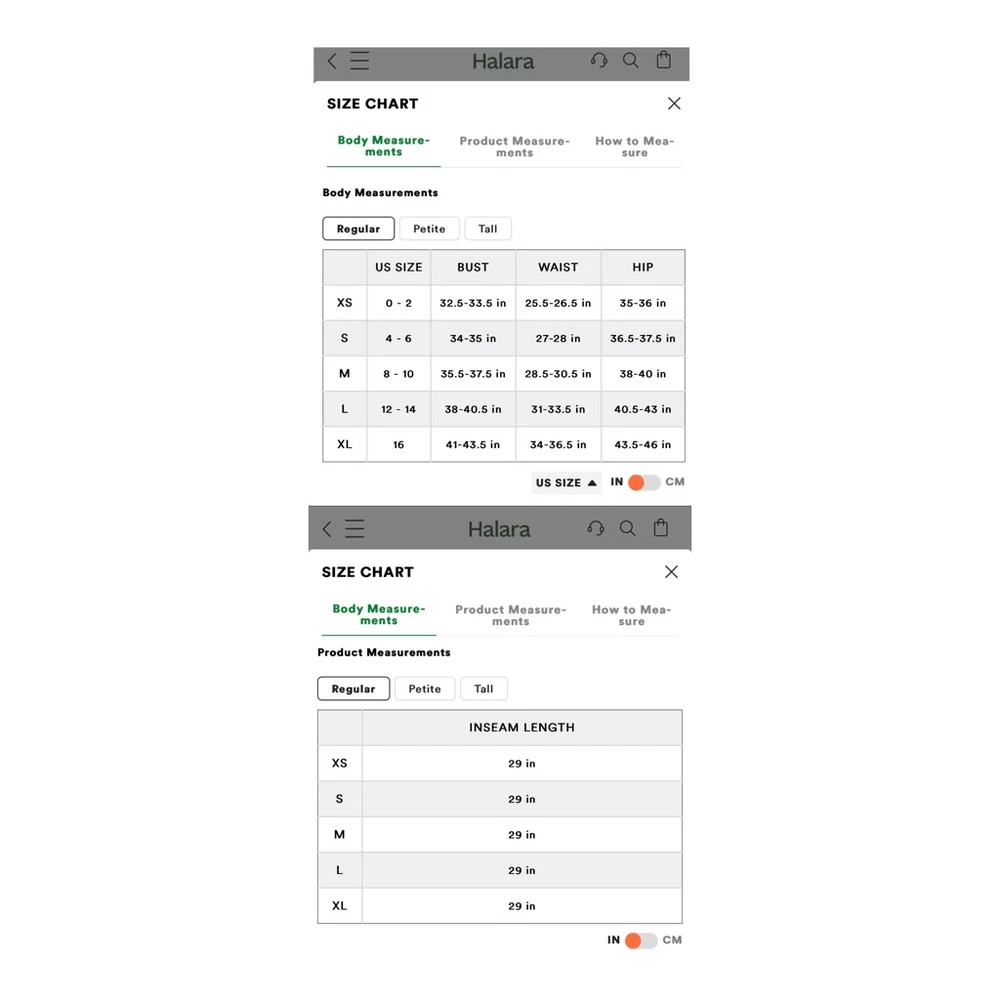1000x1000 pixels.
Task: Go back using the arrow on the inseam length screen
Action: (327, 529)
